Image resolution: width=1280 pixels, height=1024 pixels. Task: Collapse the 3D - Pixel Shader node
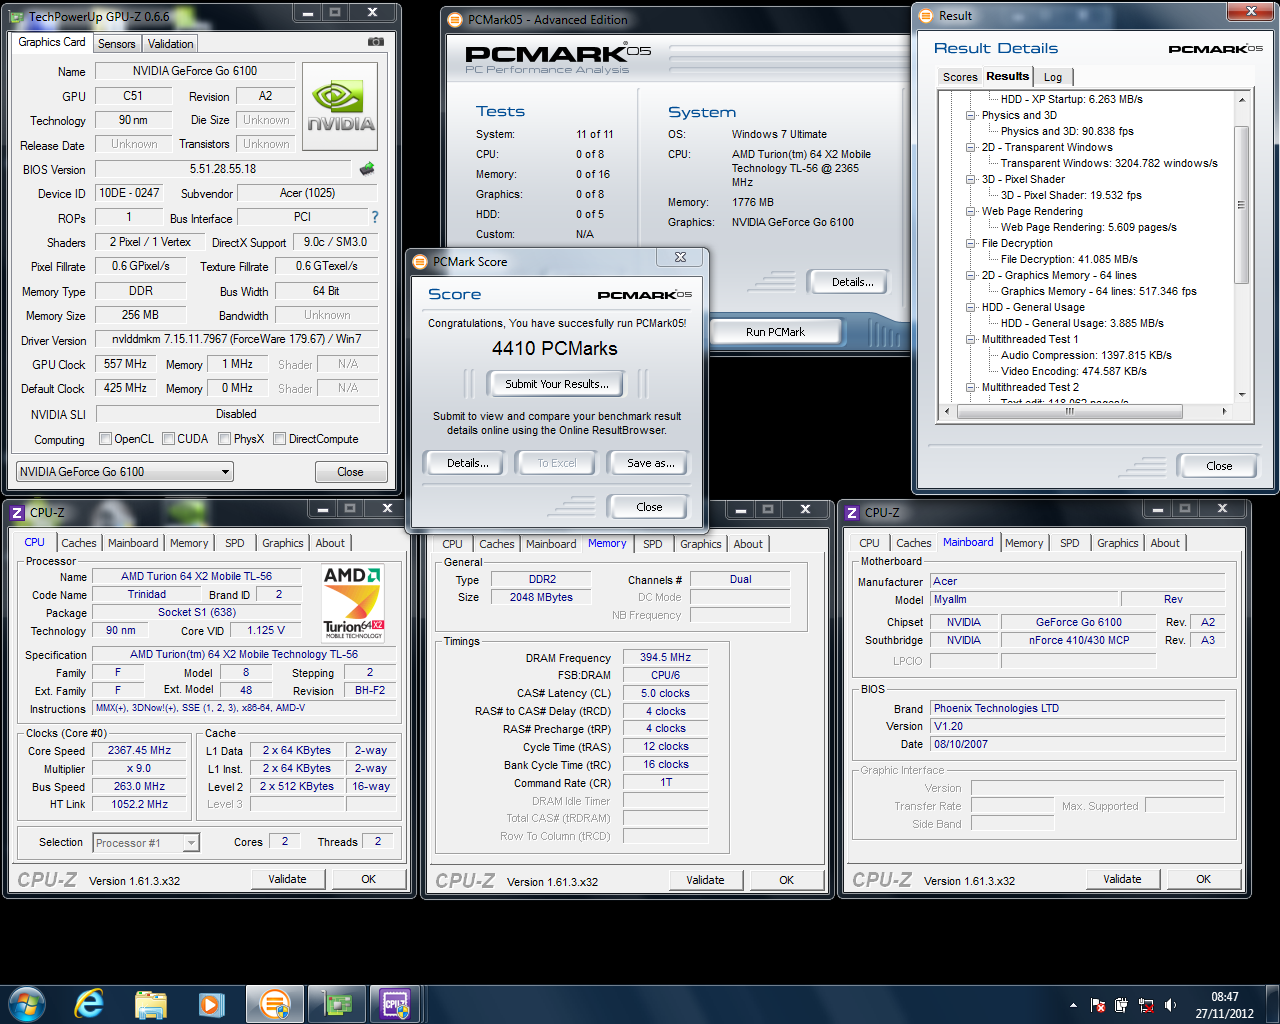tap(971, 179)
